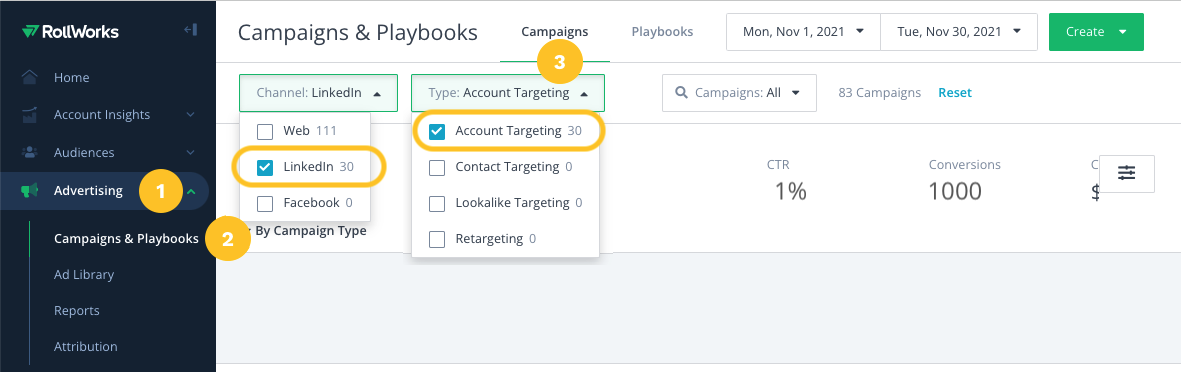Click the CTR 1% value
The image size is (1181, 372).
(791, 191)
